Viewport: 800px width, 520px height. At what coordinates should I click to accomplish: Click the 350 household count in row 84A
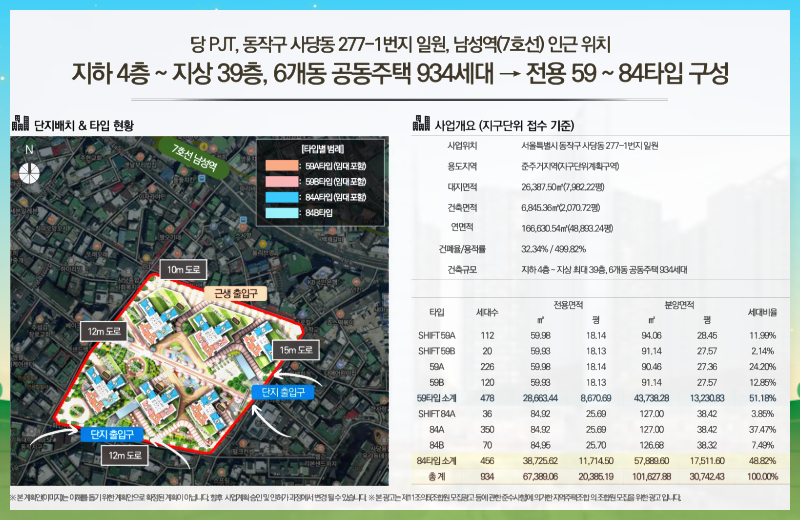point(487,430)
